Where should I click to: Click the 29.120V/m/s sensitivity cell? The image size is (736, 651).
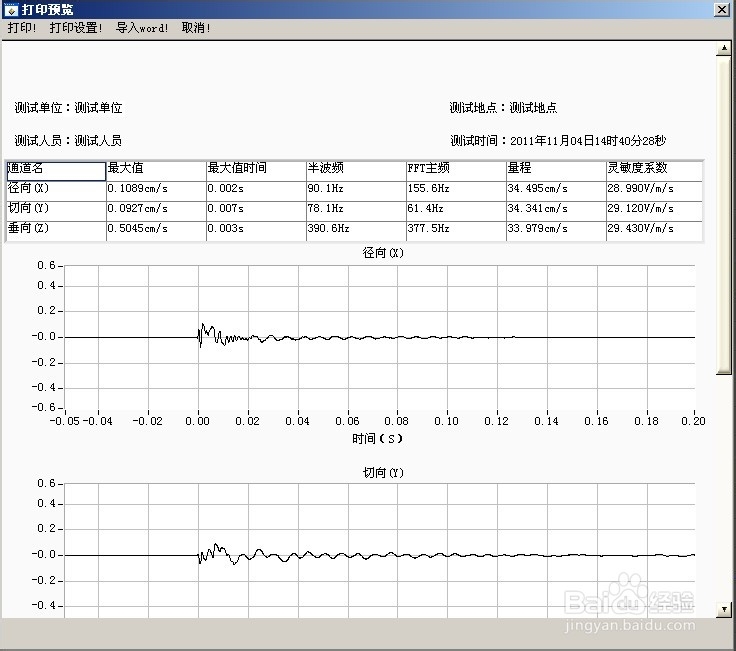click(x=654, y=211)
